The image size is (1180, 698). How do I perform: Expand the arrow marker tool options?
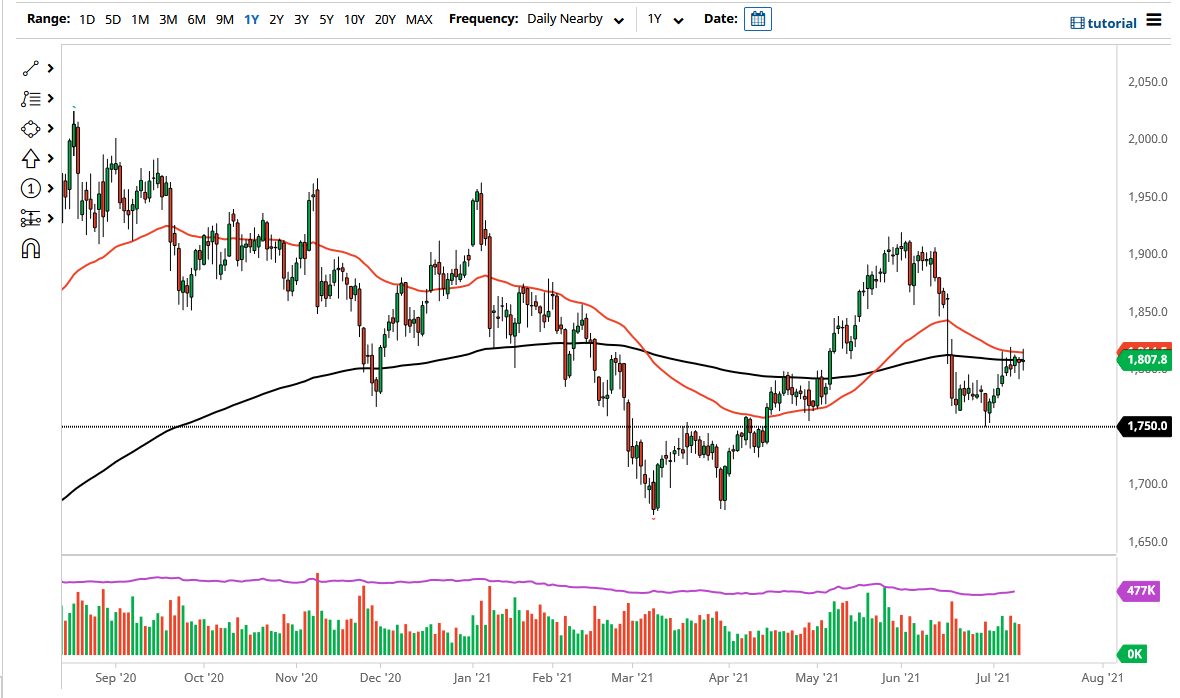coord(50,159)
